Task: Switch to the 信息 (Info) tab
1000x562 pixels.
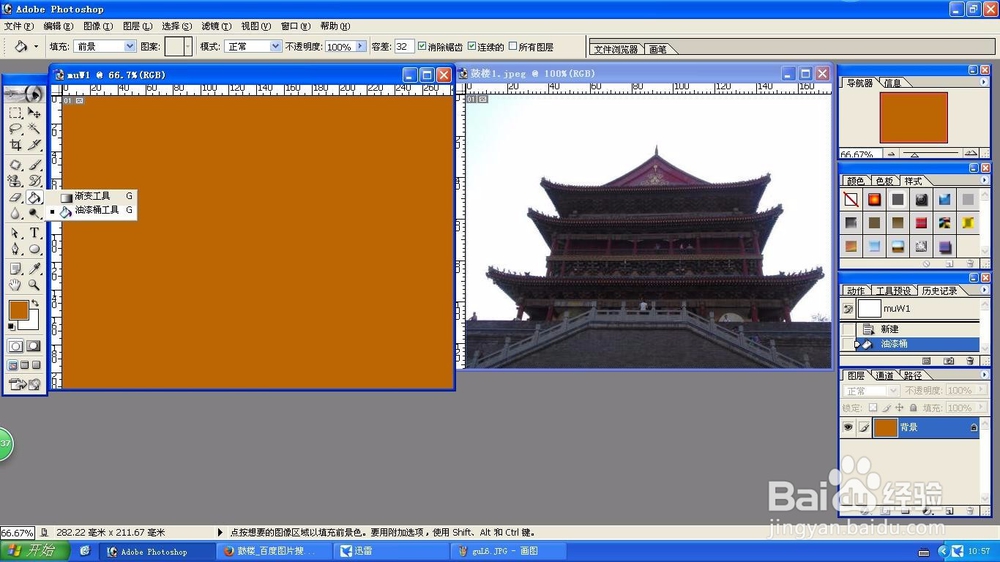Action: coord(892,83)
